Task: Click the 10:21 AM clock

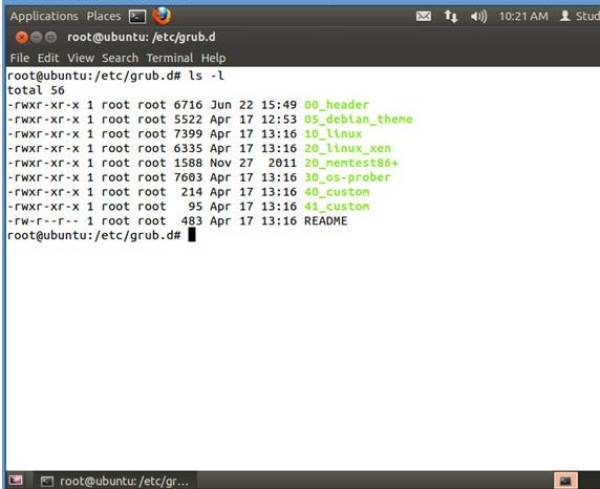Action: (523, 16)
